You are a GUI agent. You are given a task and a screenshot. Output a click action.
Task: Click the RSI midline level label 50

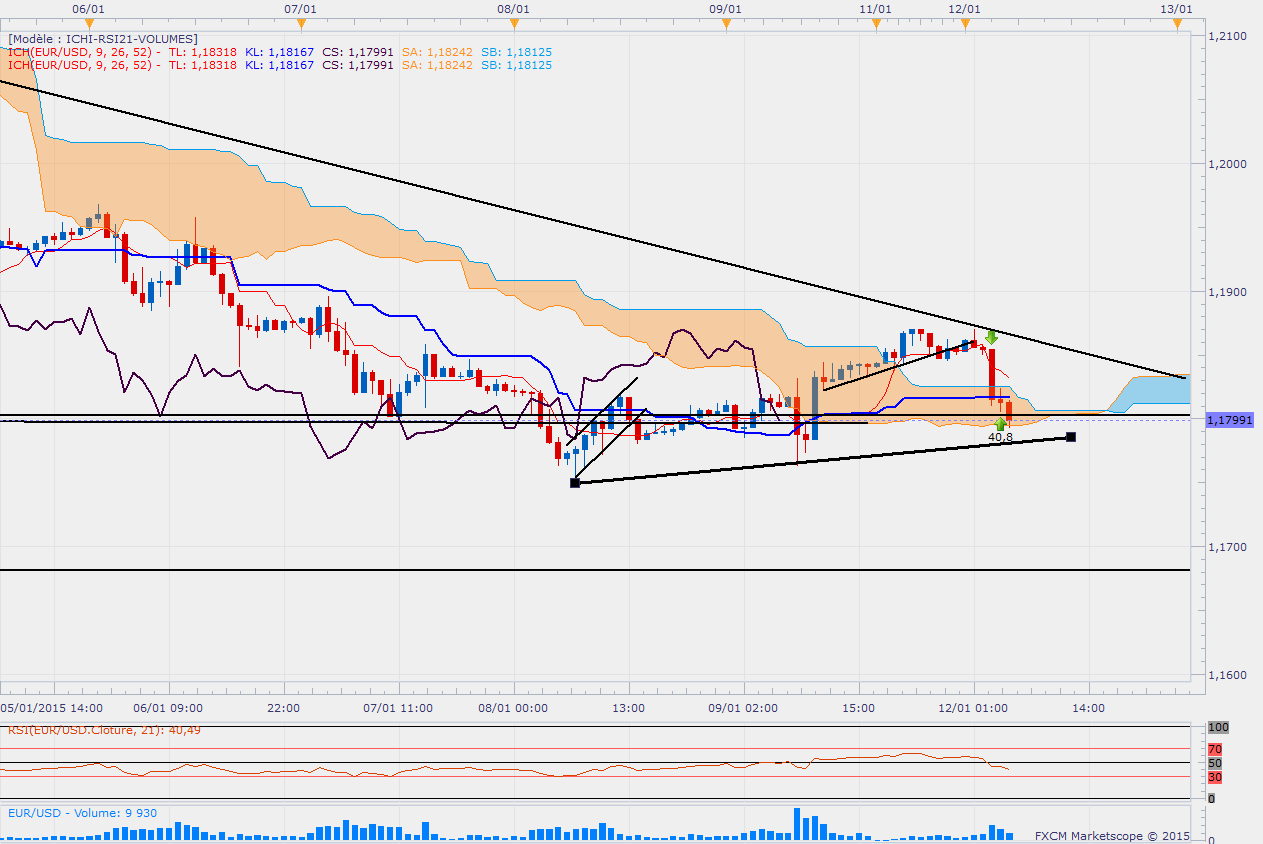coord(1215,764)
